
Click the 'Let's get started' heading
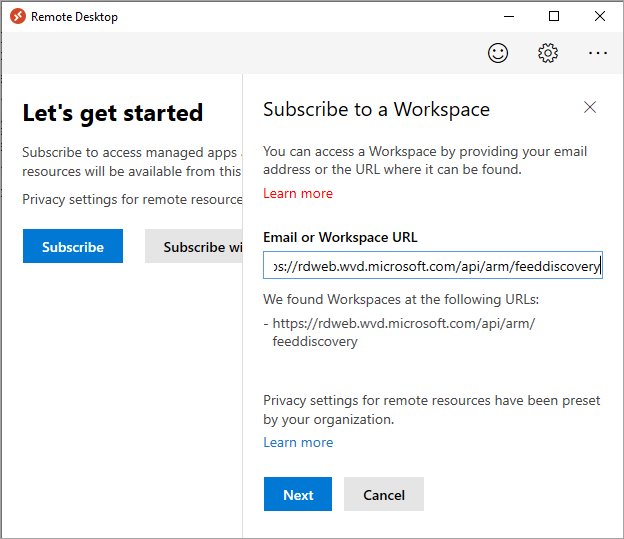click(113, 113)
